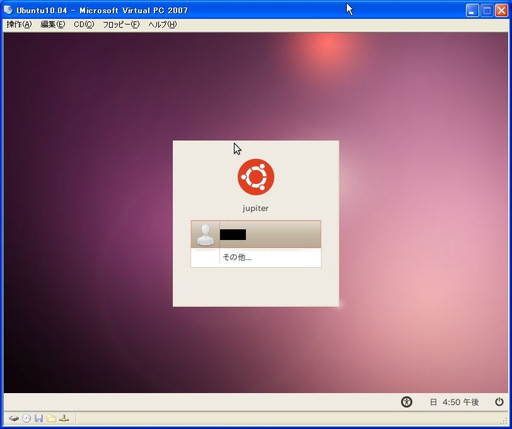The width and height of the screenshot is (512, 429).
Task: Maximize the Virtual PC window
Action: (487, 11)
